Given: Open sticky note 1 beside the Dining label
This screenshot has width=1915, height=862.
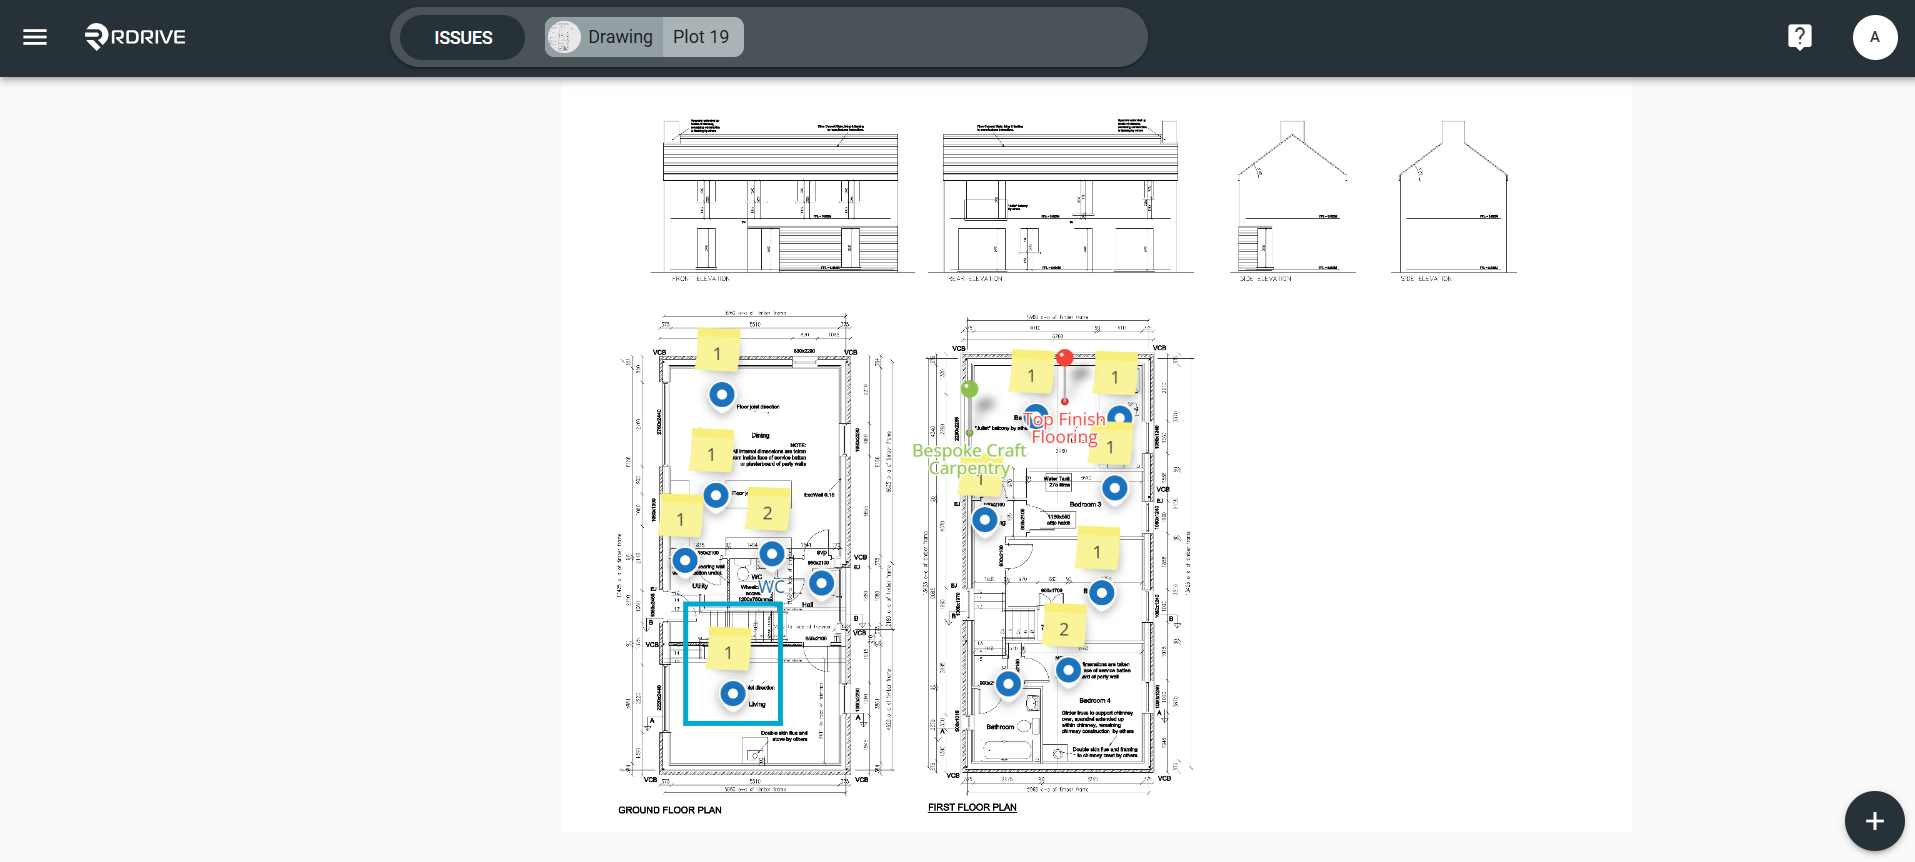Looking at the screenshot, I should 712,453.
